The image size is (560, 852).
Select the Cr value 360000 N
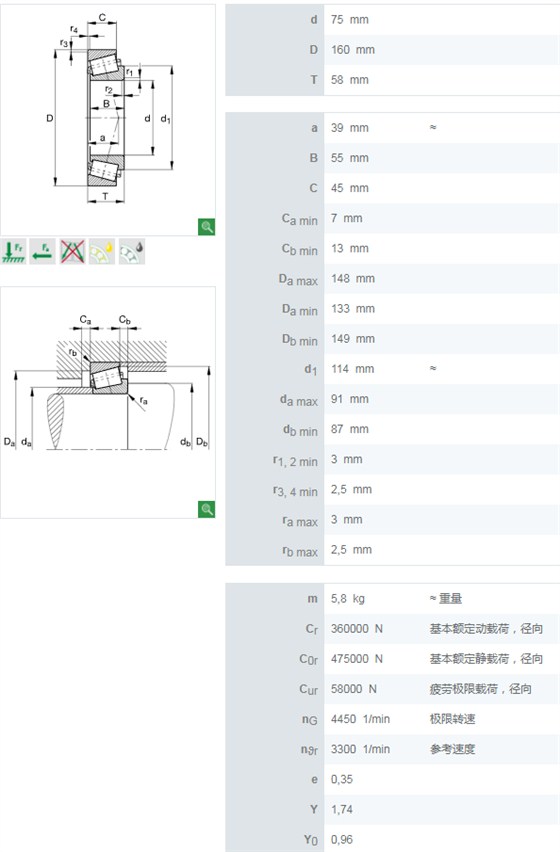click(x=357, y=629)
